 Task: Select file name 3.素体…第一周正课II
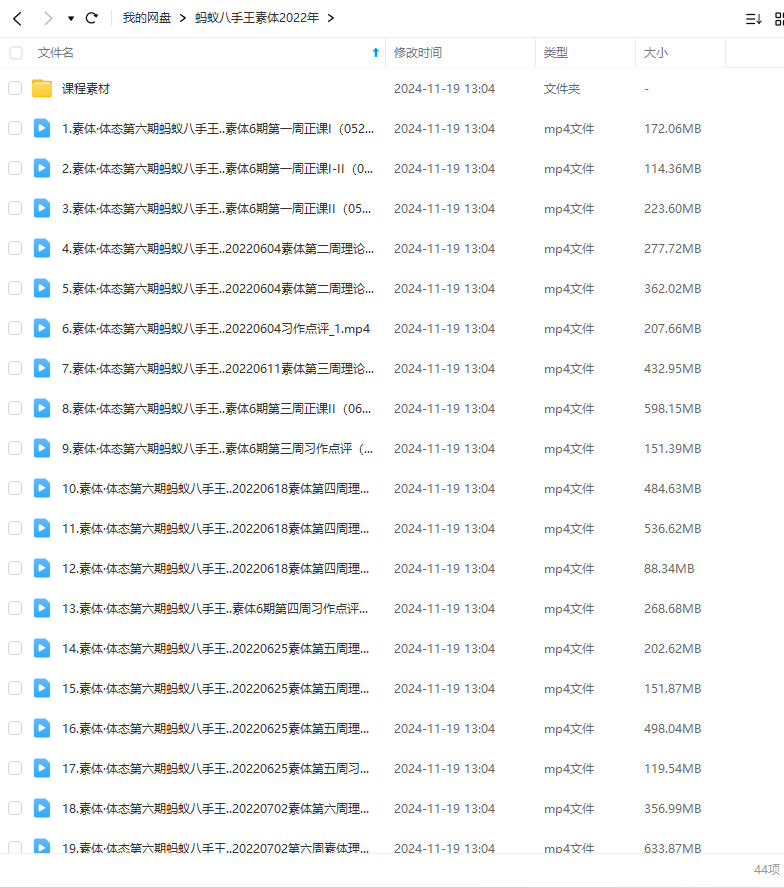(216, 208)
